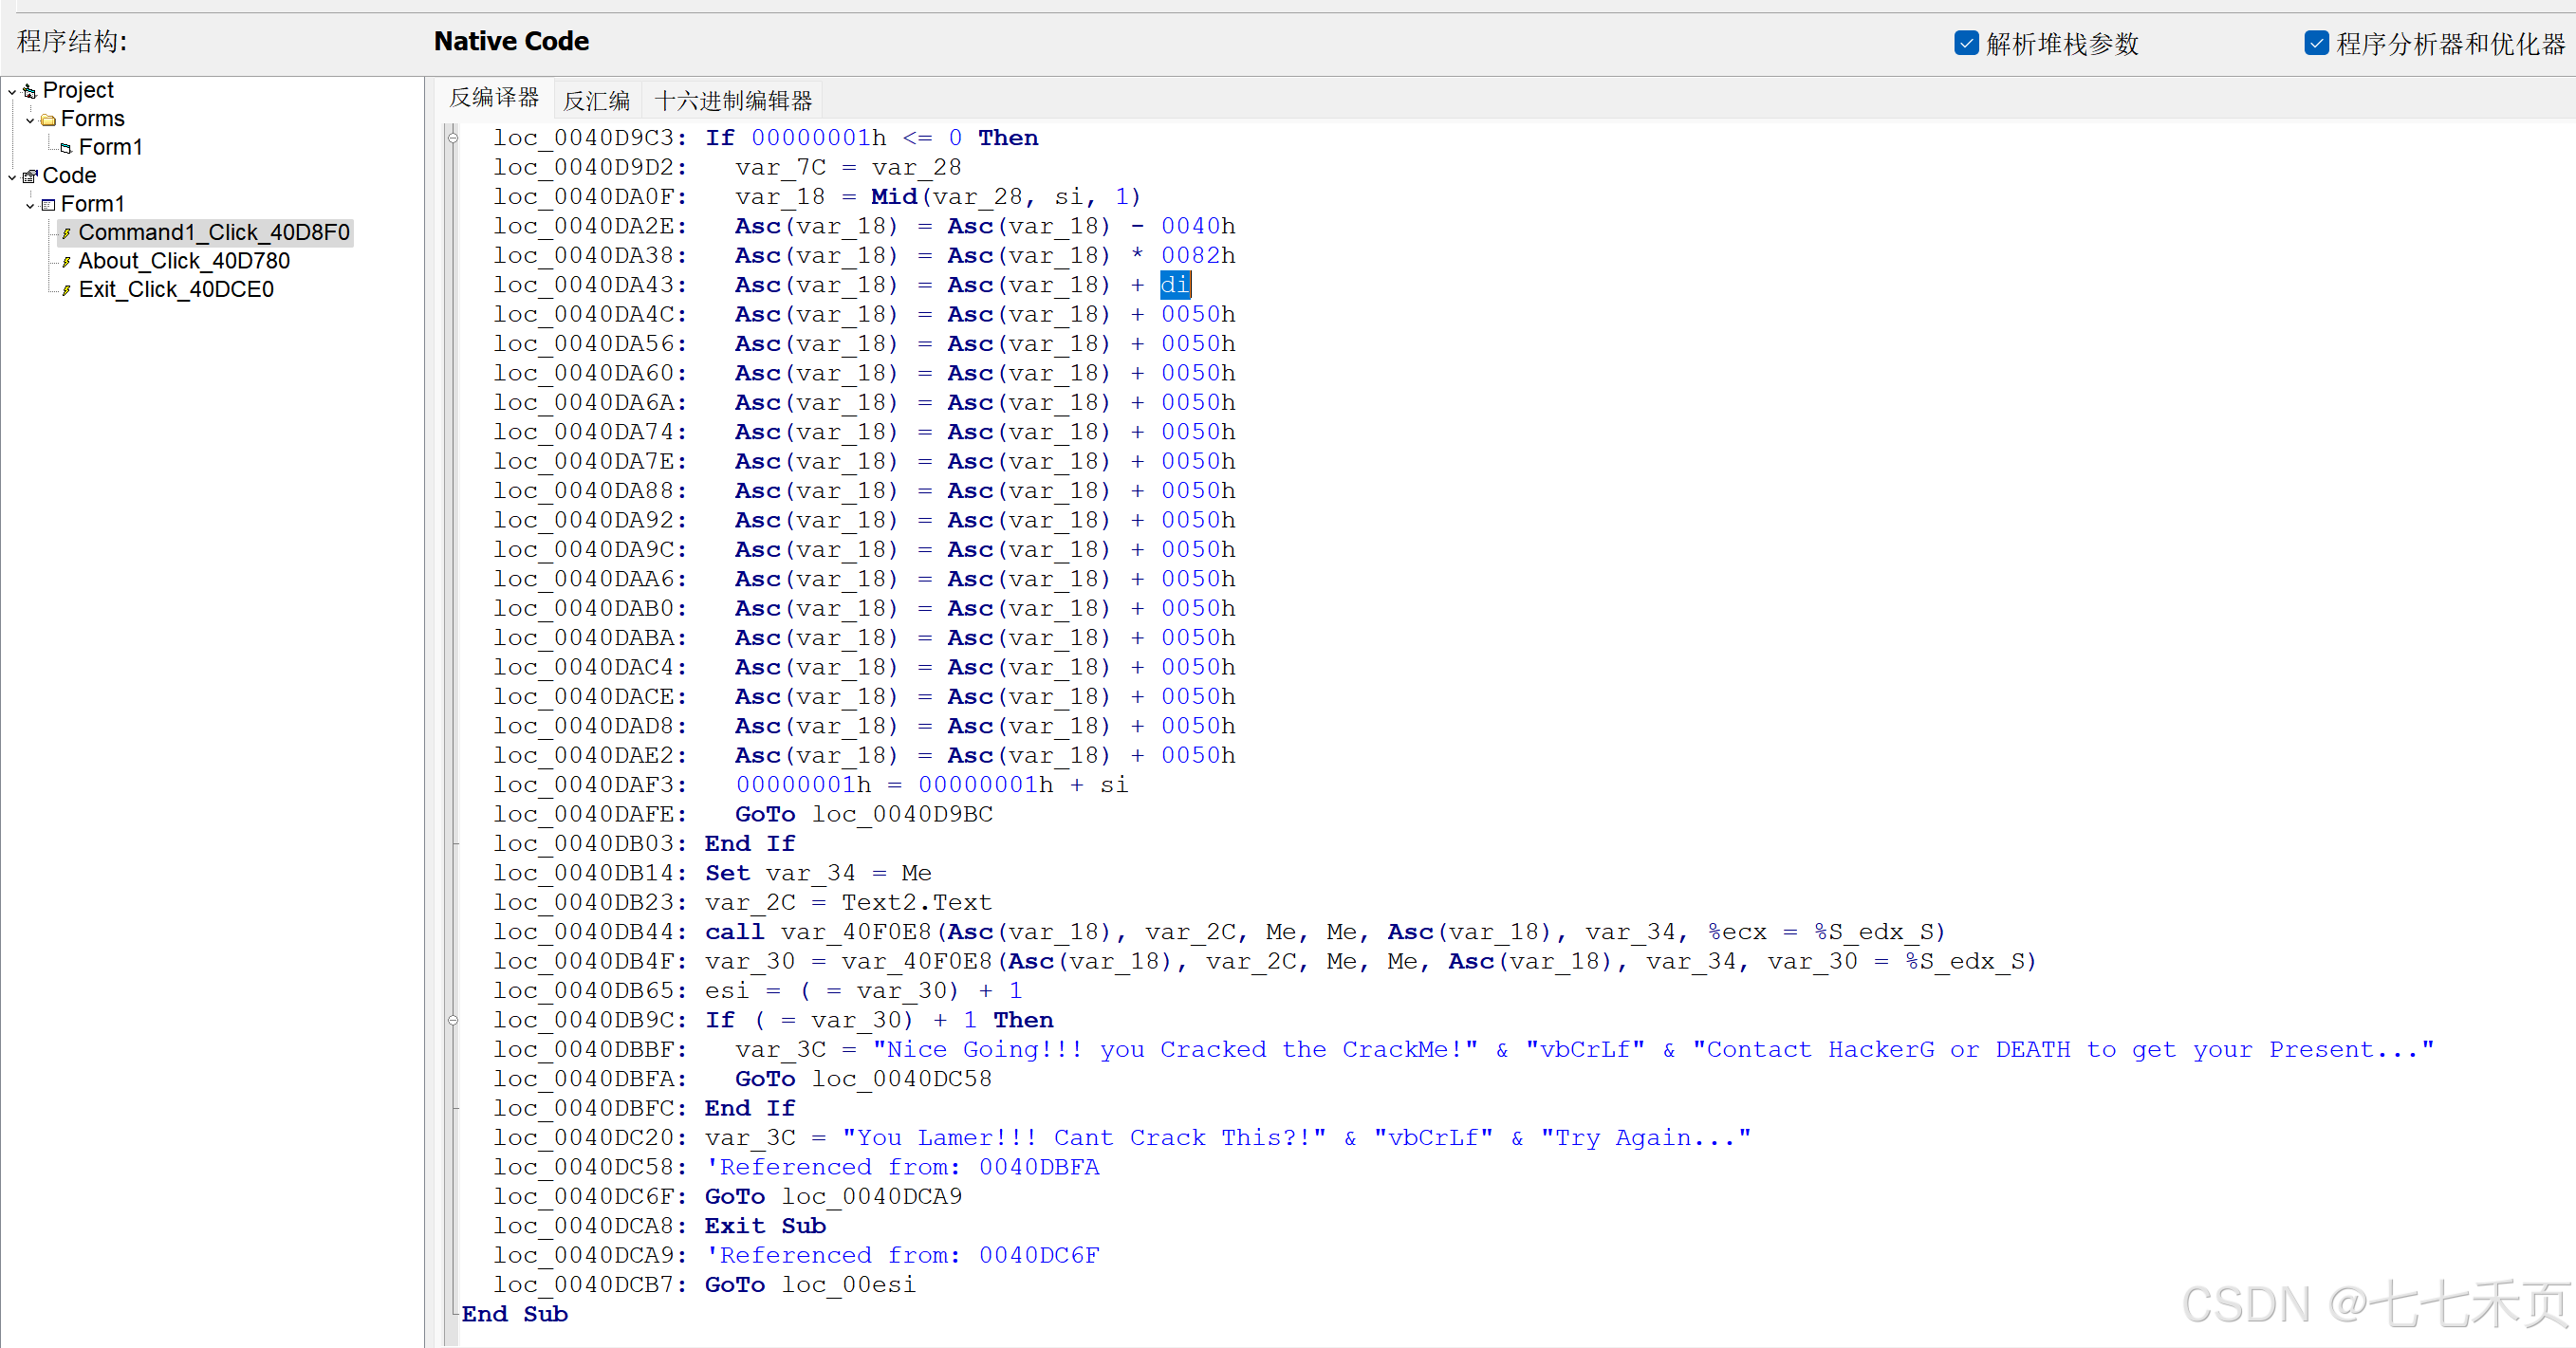
Task: Switch to the 反汇编 tab
Action: point(596,100)
